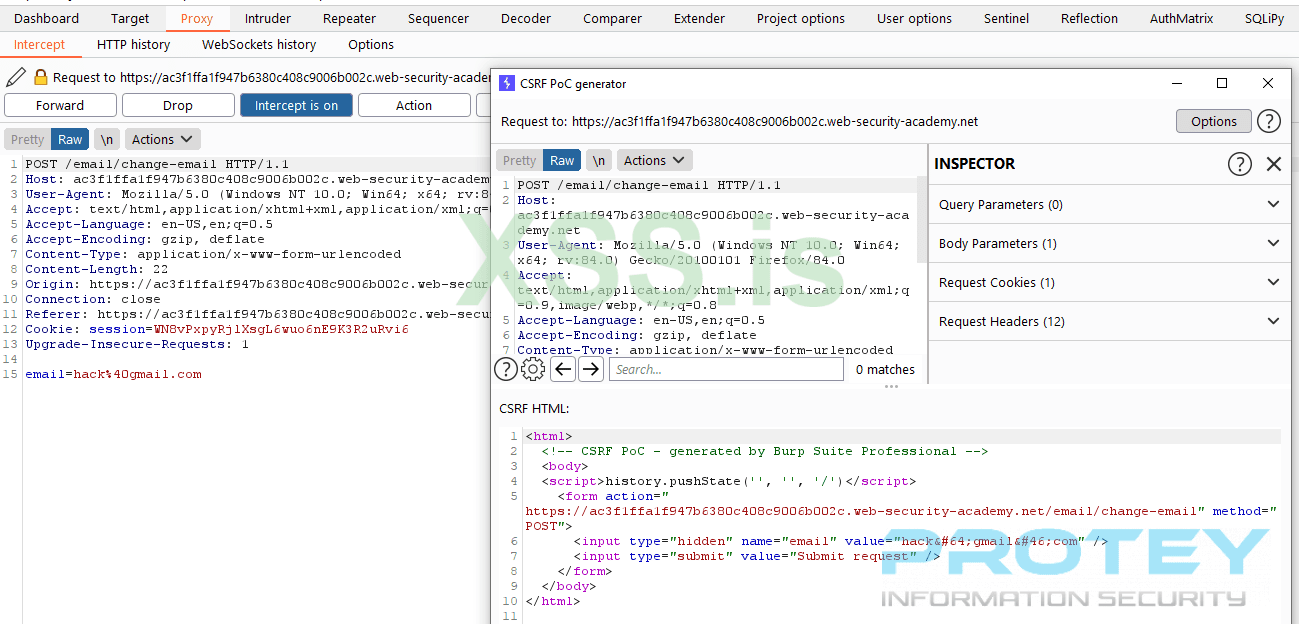This screenshot has width=1299, height=624.
Task: Open the Extender tab
Action: pyautogui.click(x=699, y=18)
